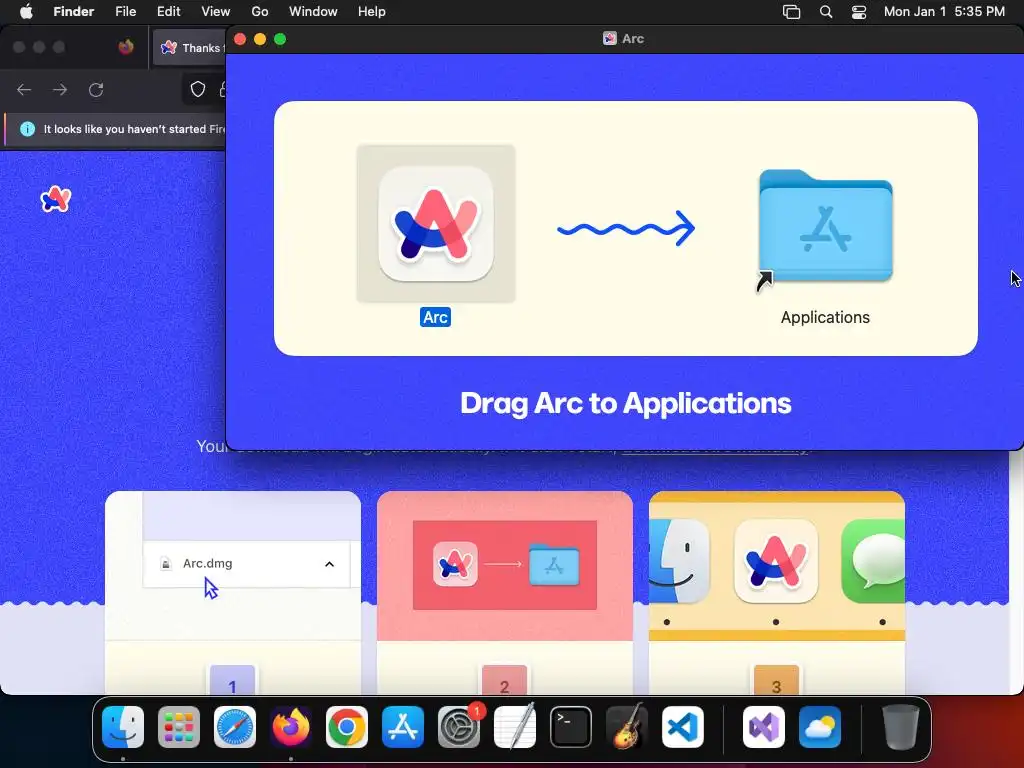Image resolution: width=1024 pixels, height=768 pixels.
Task: Go back in Firefox window
Action: (x=24, y=89)
